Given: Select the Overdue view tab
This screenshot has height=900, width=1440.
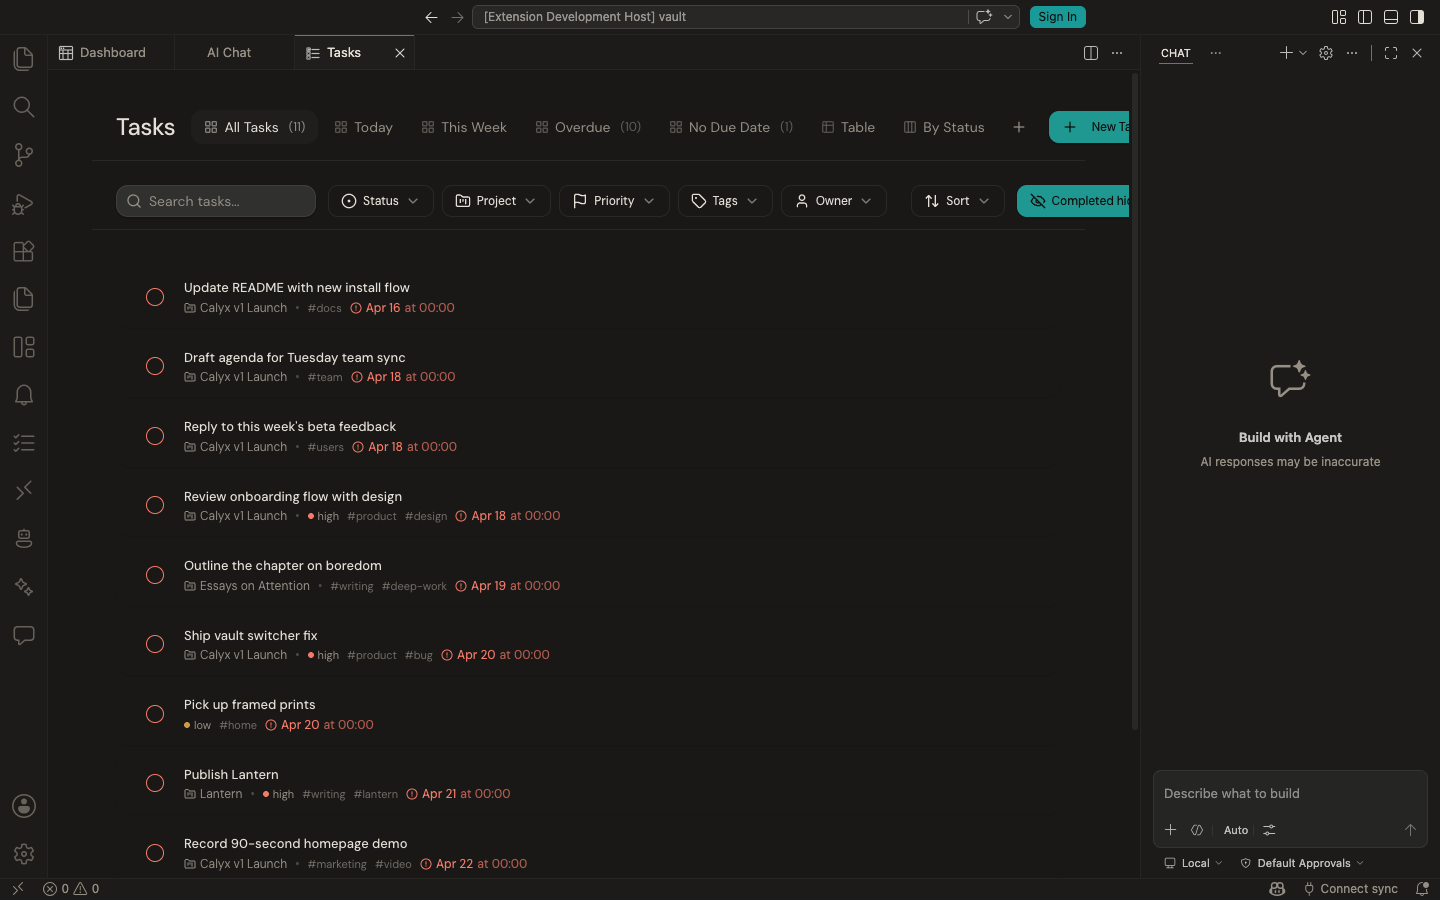Looking at the screenshot, I should tap(588, 127).
